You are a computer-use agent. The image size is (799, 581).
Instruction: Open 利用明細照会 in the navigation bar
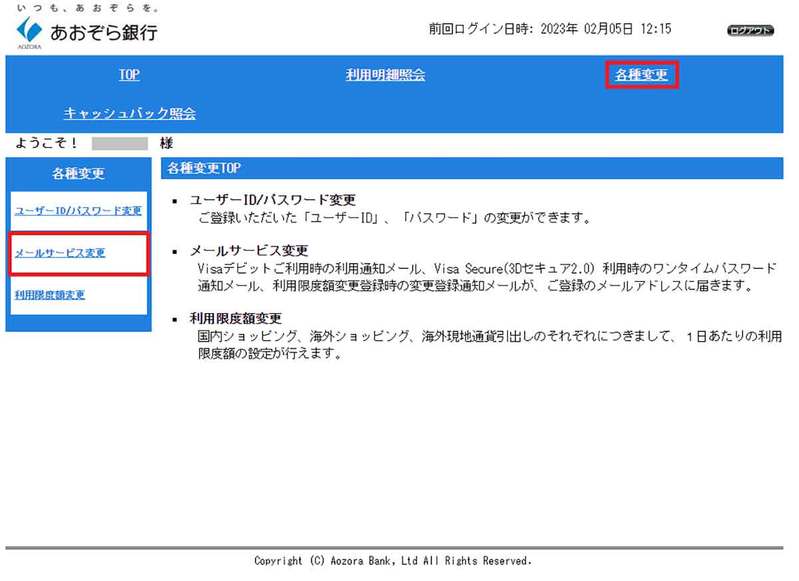385,75
